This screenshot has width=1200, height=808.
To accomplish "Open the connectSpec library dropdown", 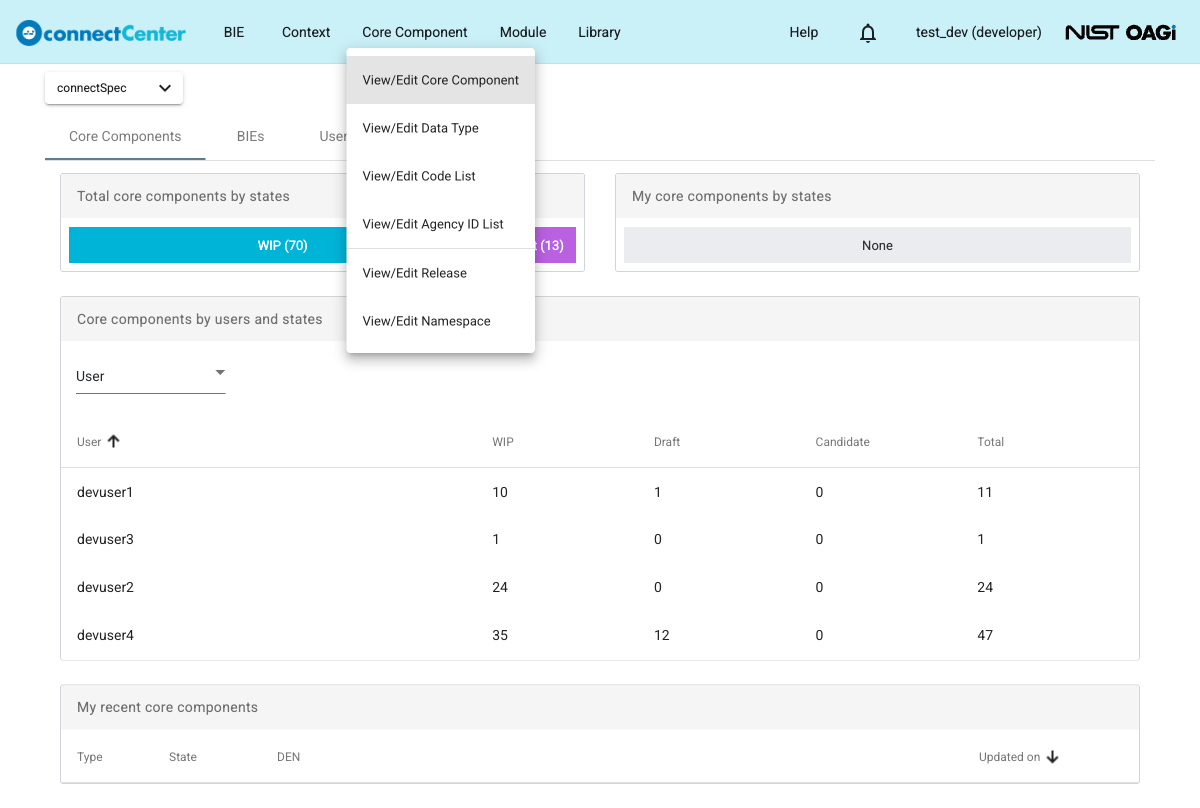I will [x=114, y=88].
